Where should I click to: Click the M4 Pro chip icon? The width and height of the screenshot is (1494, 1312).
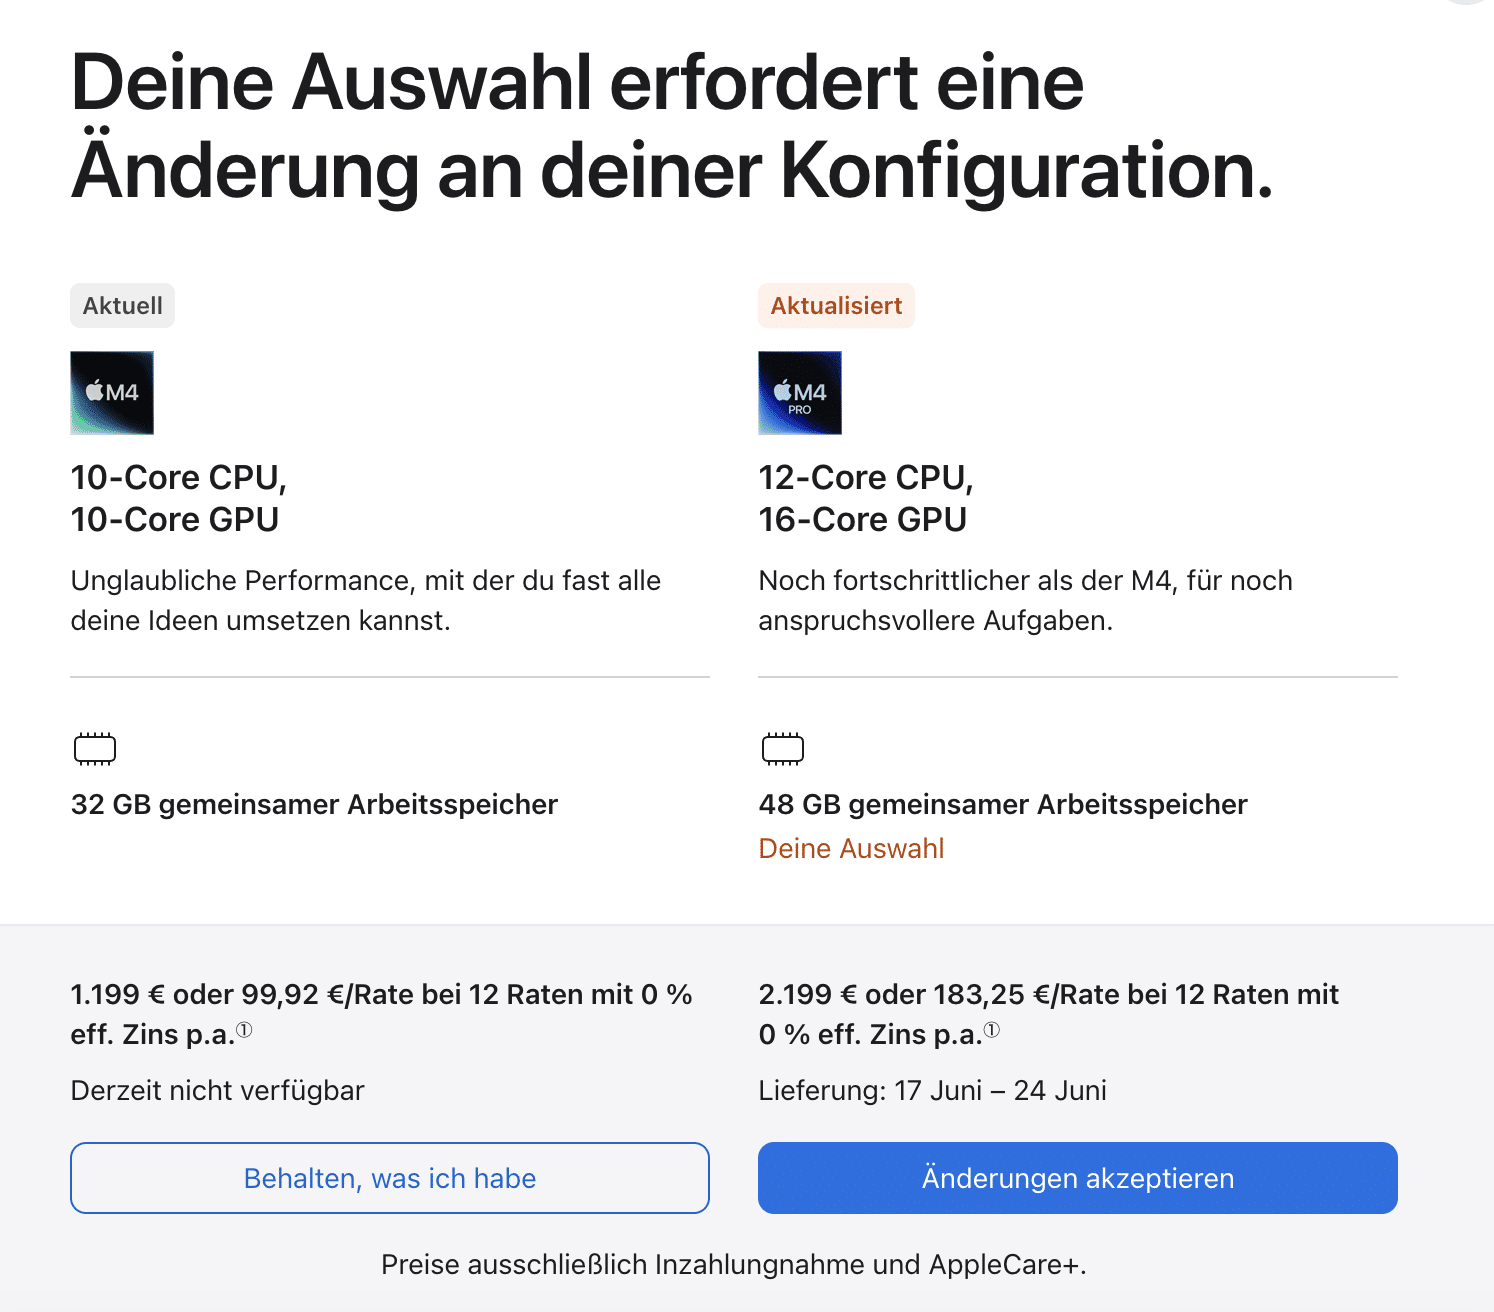800,393
